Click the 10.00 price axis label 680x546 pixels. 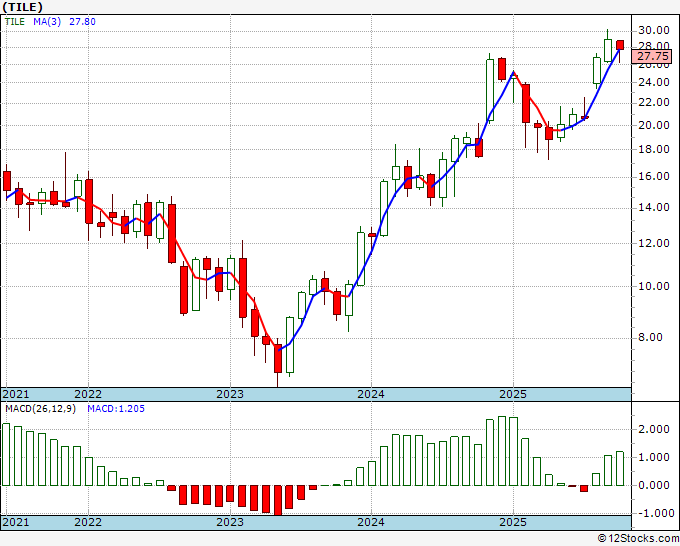coord(653,286)
